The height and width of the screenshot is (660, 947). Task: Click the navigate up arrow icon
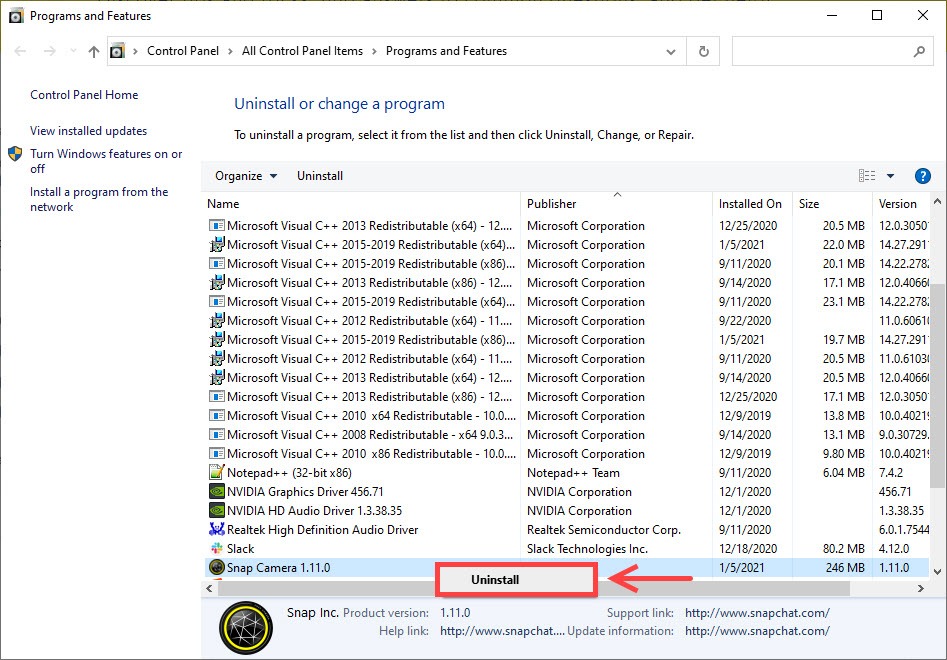pyautogui.click(x=93, y=51)
